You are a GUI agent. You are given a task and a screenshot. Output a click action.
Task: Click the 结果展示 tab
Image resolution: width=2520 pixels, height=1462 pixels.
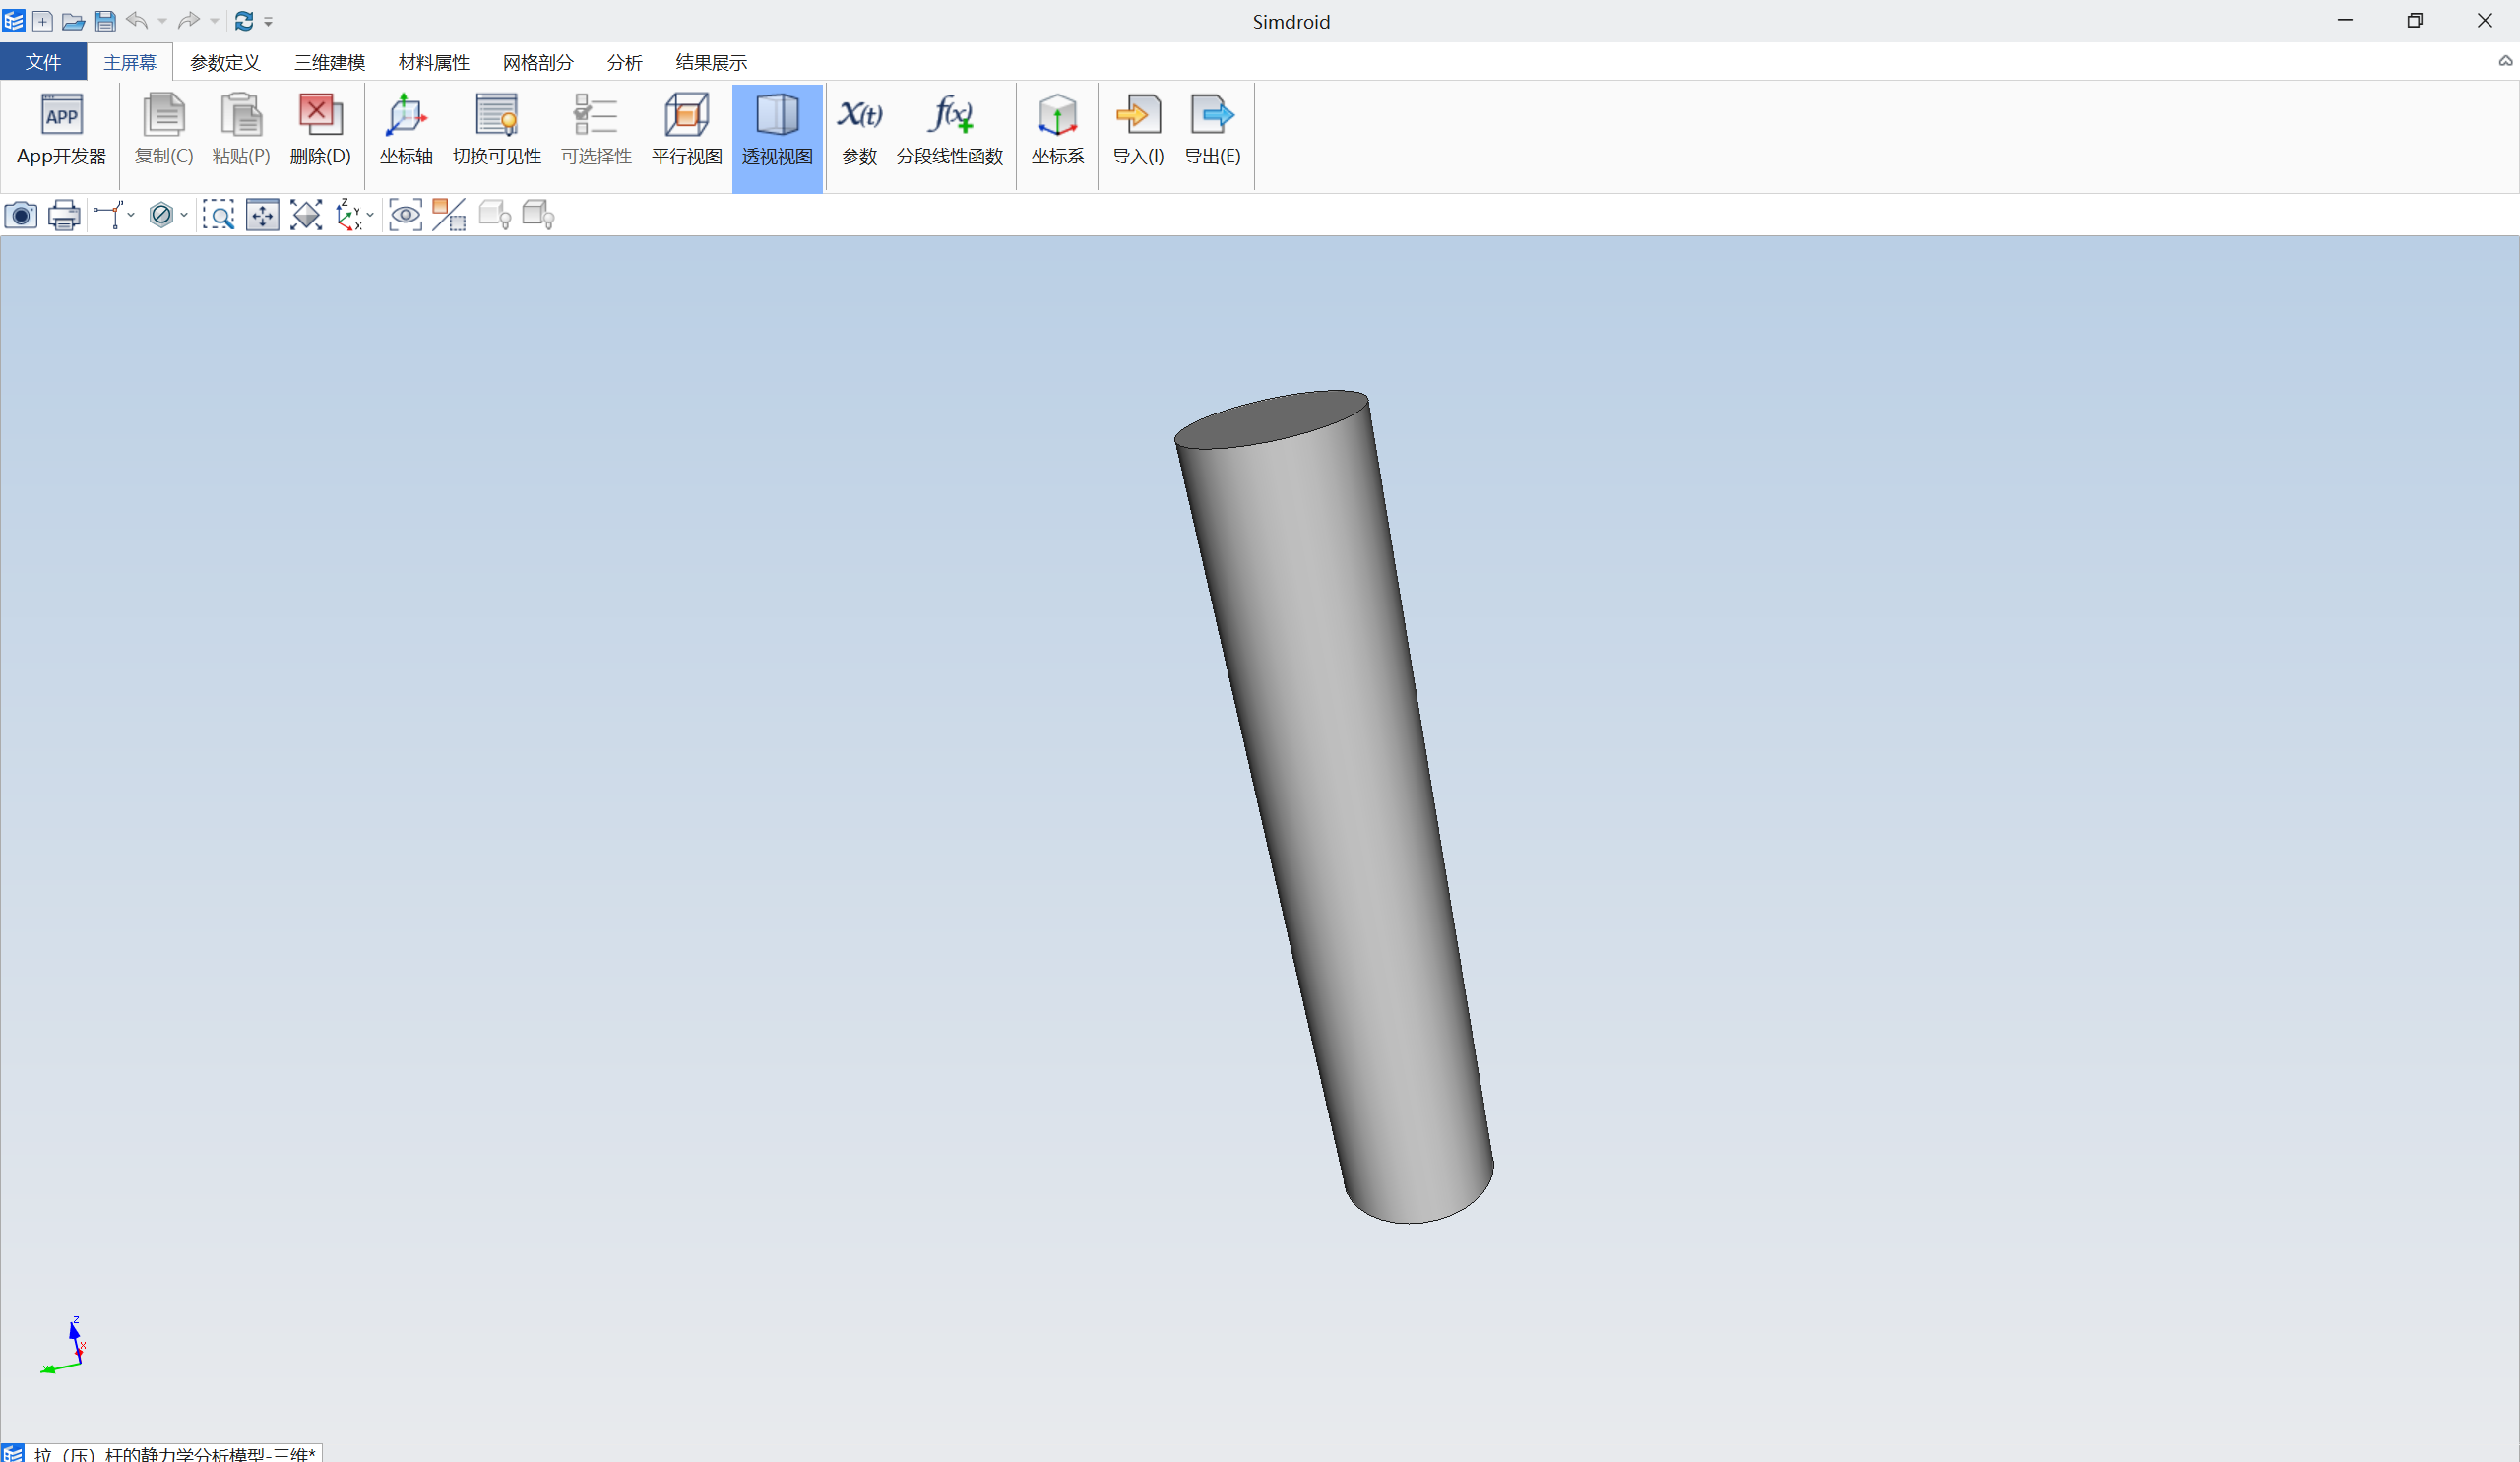(x=712, y=61)
